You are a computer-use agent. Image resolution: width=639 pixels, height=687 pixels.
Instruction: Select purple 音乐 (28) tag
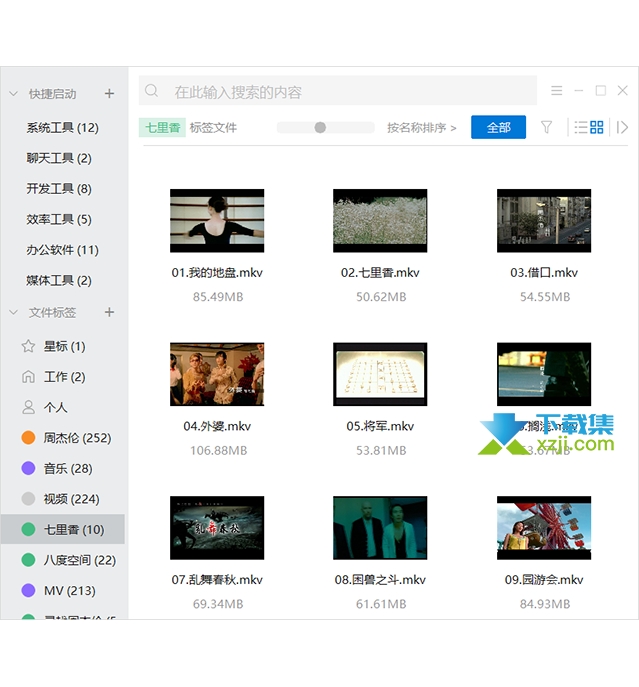click(57, 468)
